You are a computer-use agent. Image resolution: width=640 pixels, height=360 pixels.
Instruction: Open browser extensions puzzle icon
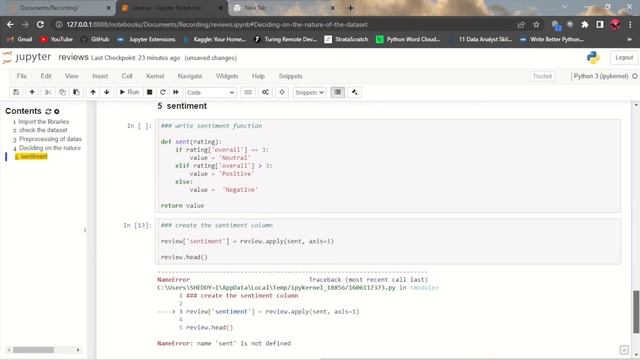[x=584, y=24]
